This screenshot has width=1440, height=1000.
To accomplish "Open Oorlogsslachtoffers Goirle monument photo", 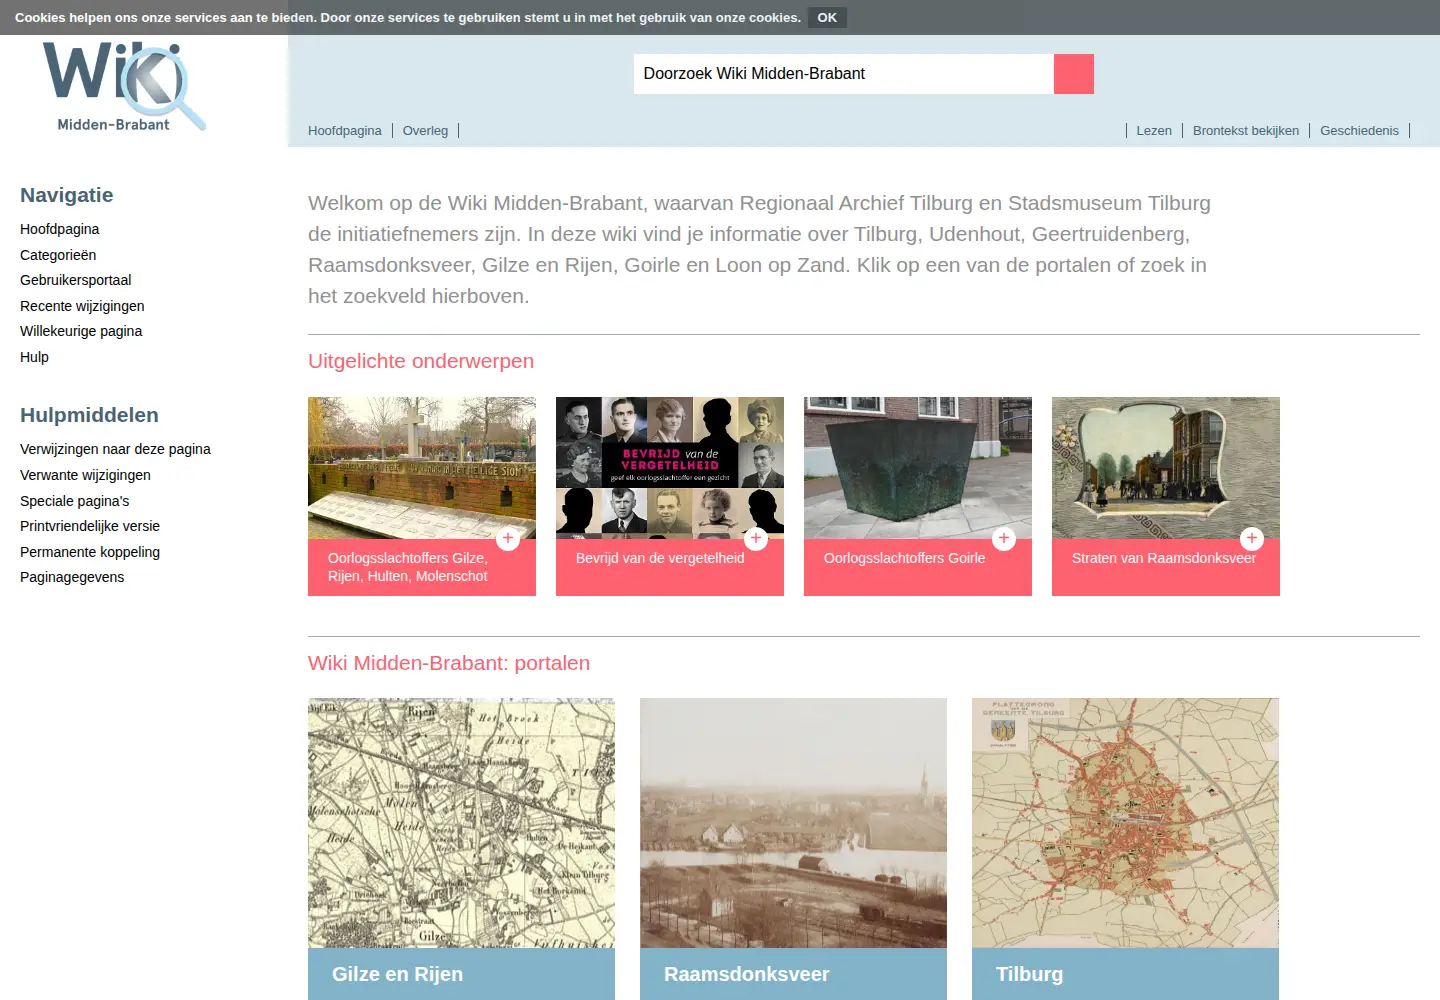I will [x=918, y=468].
